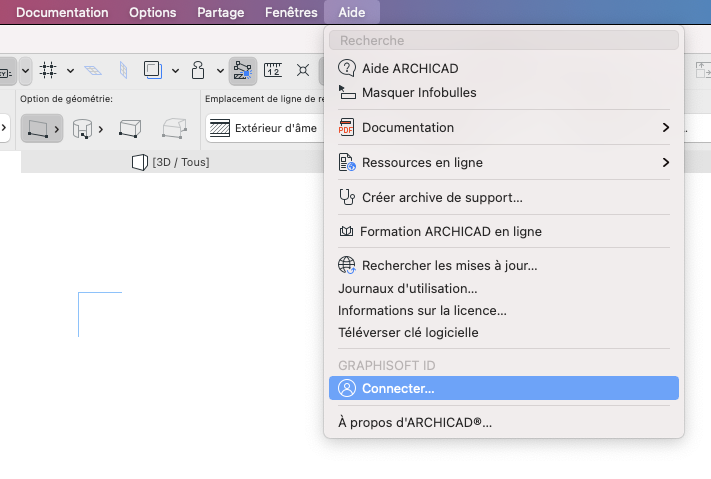Open the Documentation menu in menu bar
The height and width of the screenshot is (479, 711).
tap(62, 12)
